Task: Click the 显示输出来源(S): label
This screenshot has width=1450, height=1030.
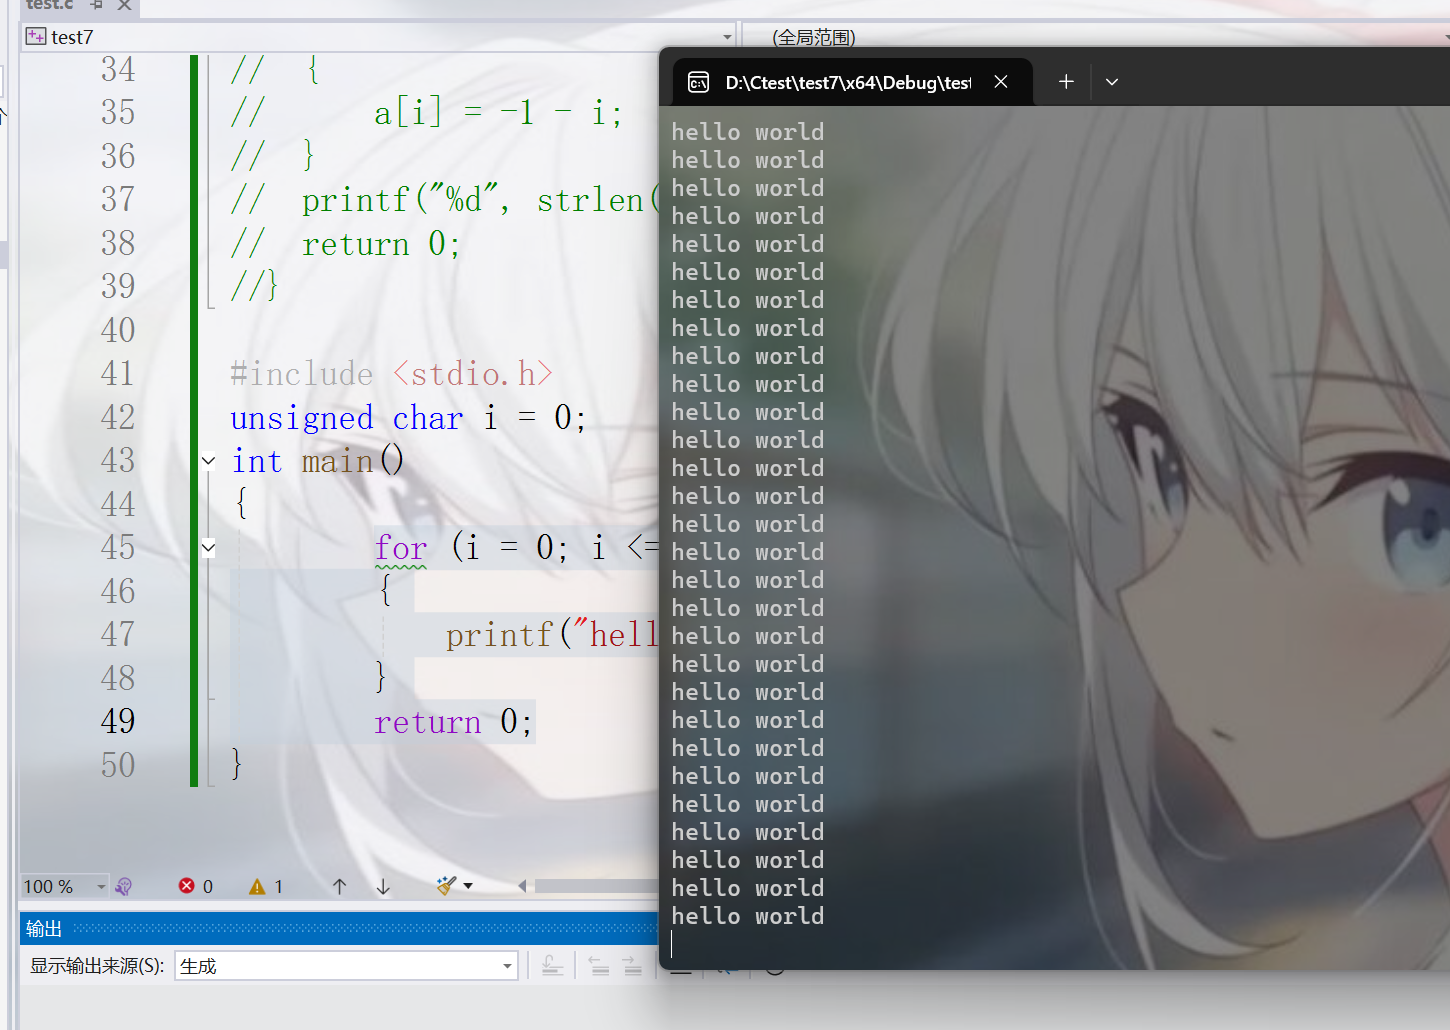Action: coord(97,966)
